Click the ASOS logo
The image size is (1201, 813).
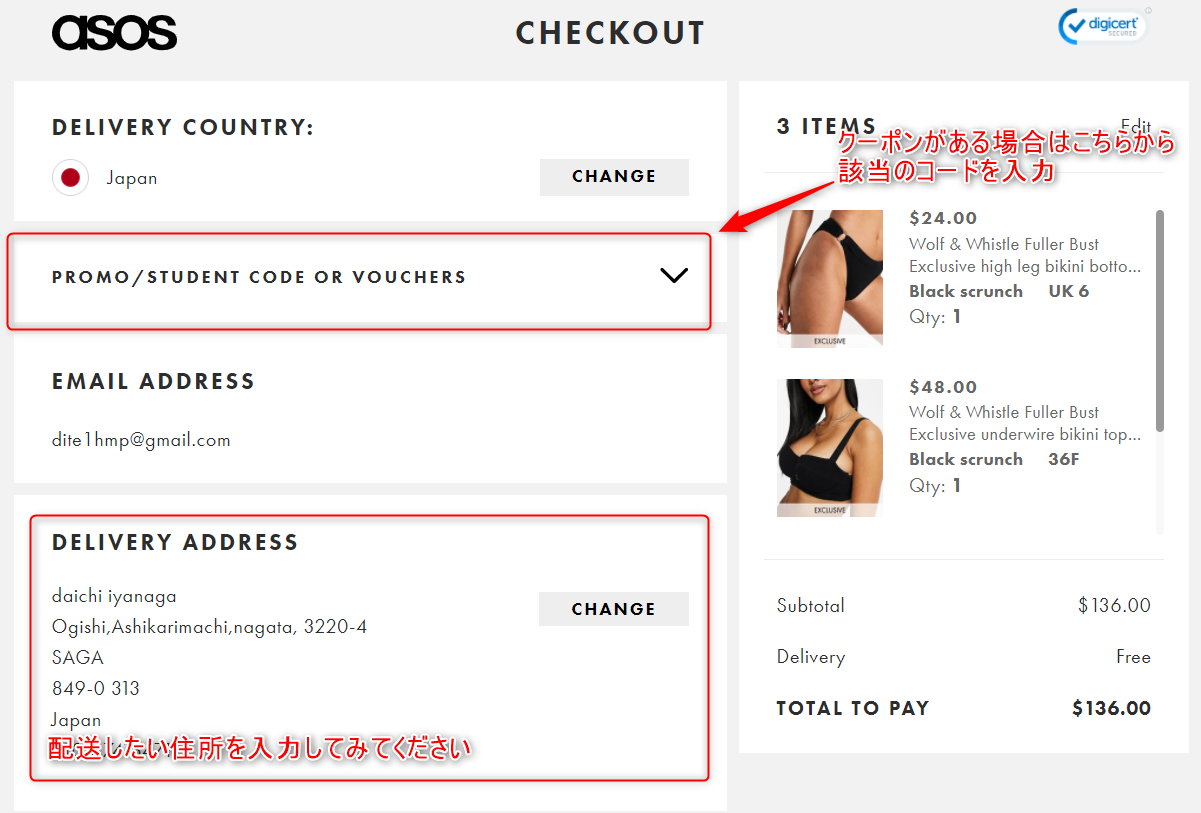pyautogui.click(x=114, y=33)
